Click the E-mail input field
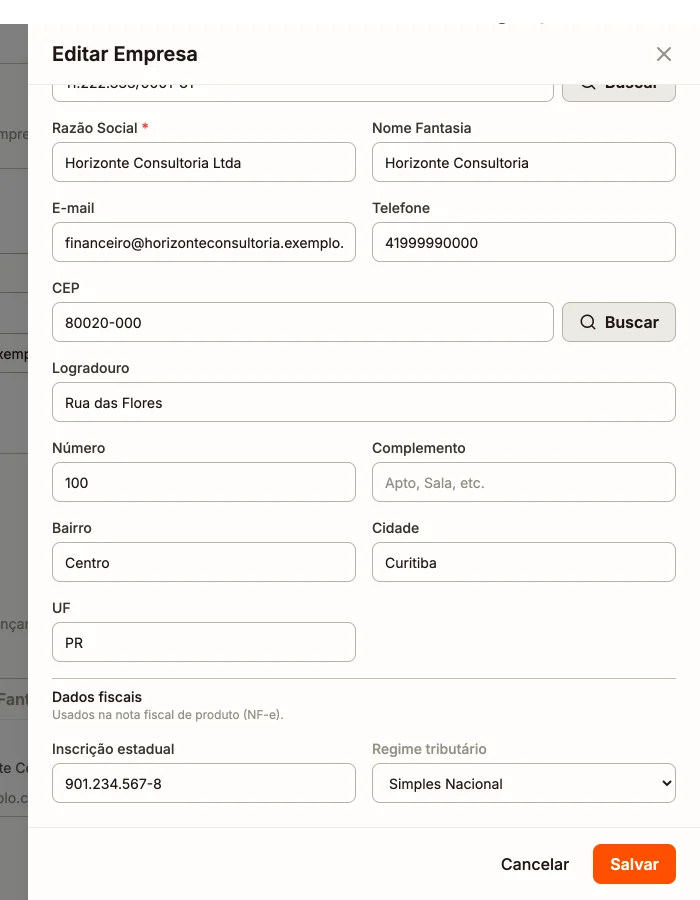The height and width of the screenshot is (900, 700). click(x=204, y=242)
